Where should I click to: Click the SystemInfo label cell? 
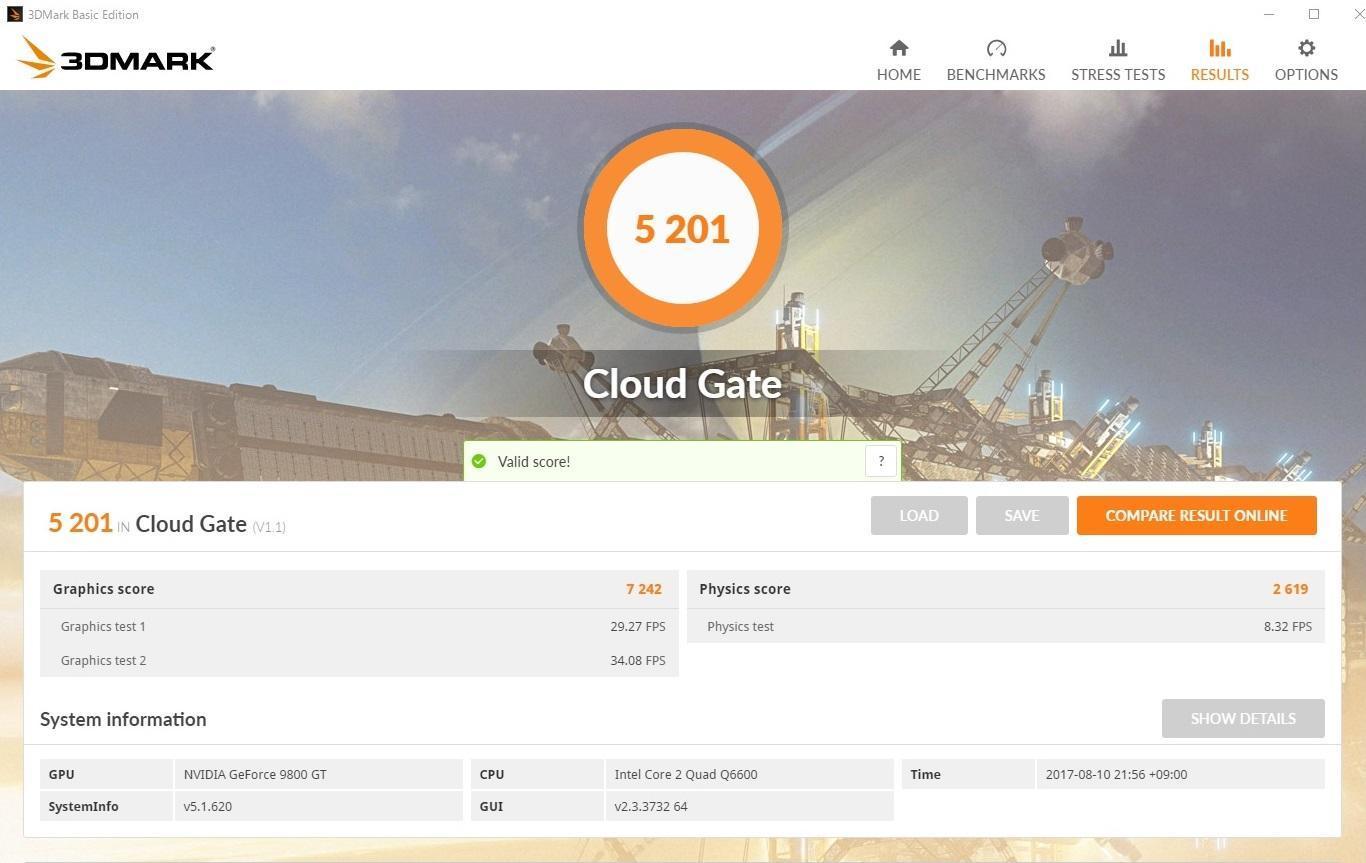pos(106,806)
